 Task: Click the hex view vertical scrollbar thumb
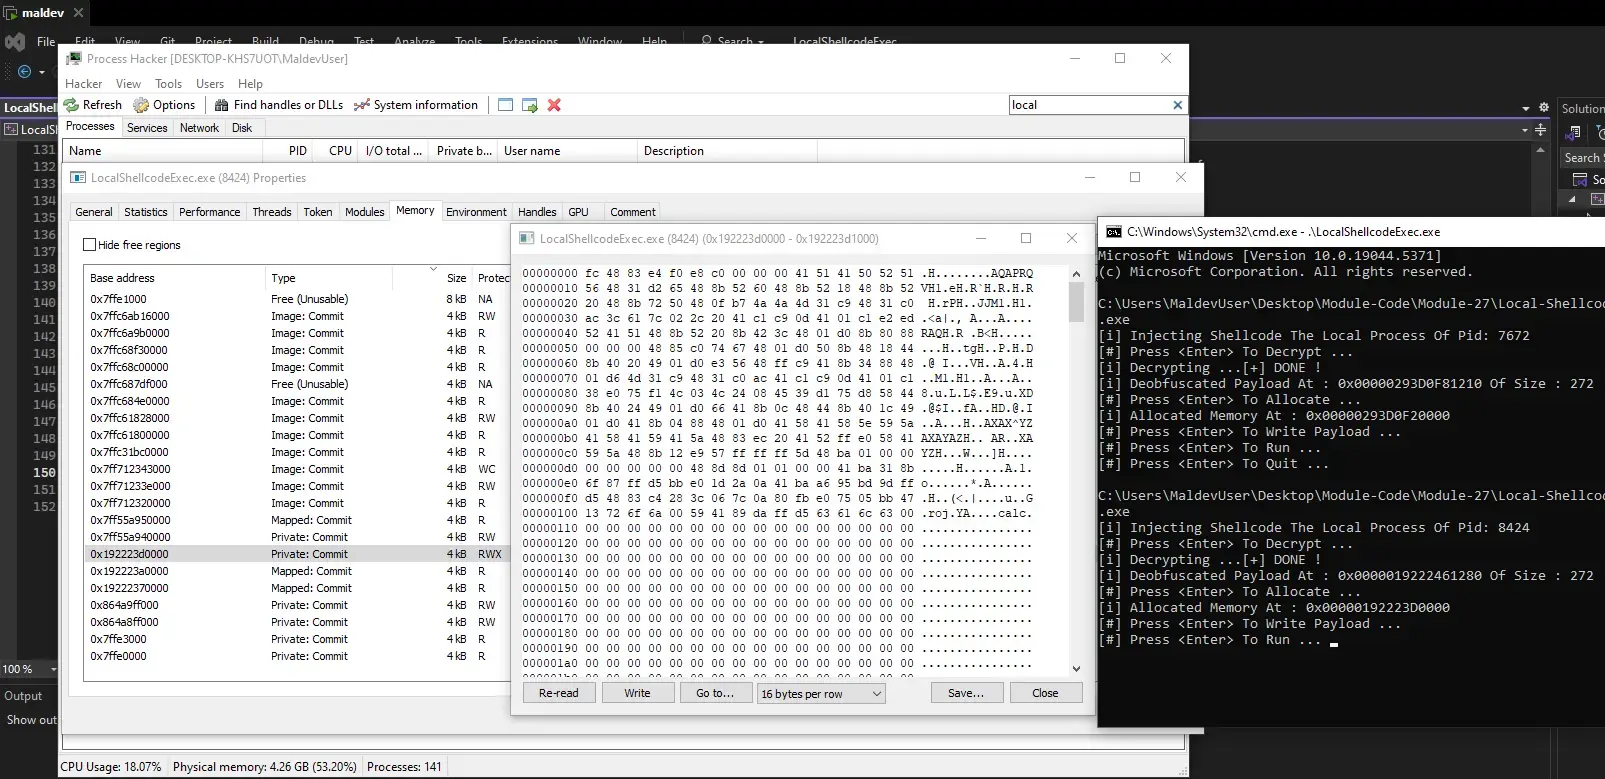pyautogui.click(x=1076, y=301)
